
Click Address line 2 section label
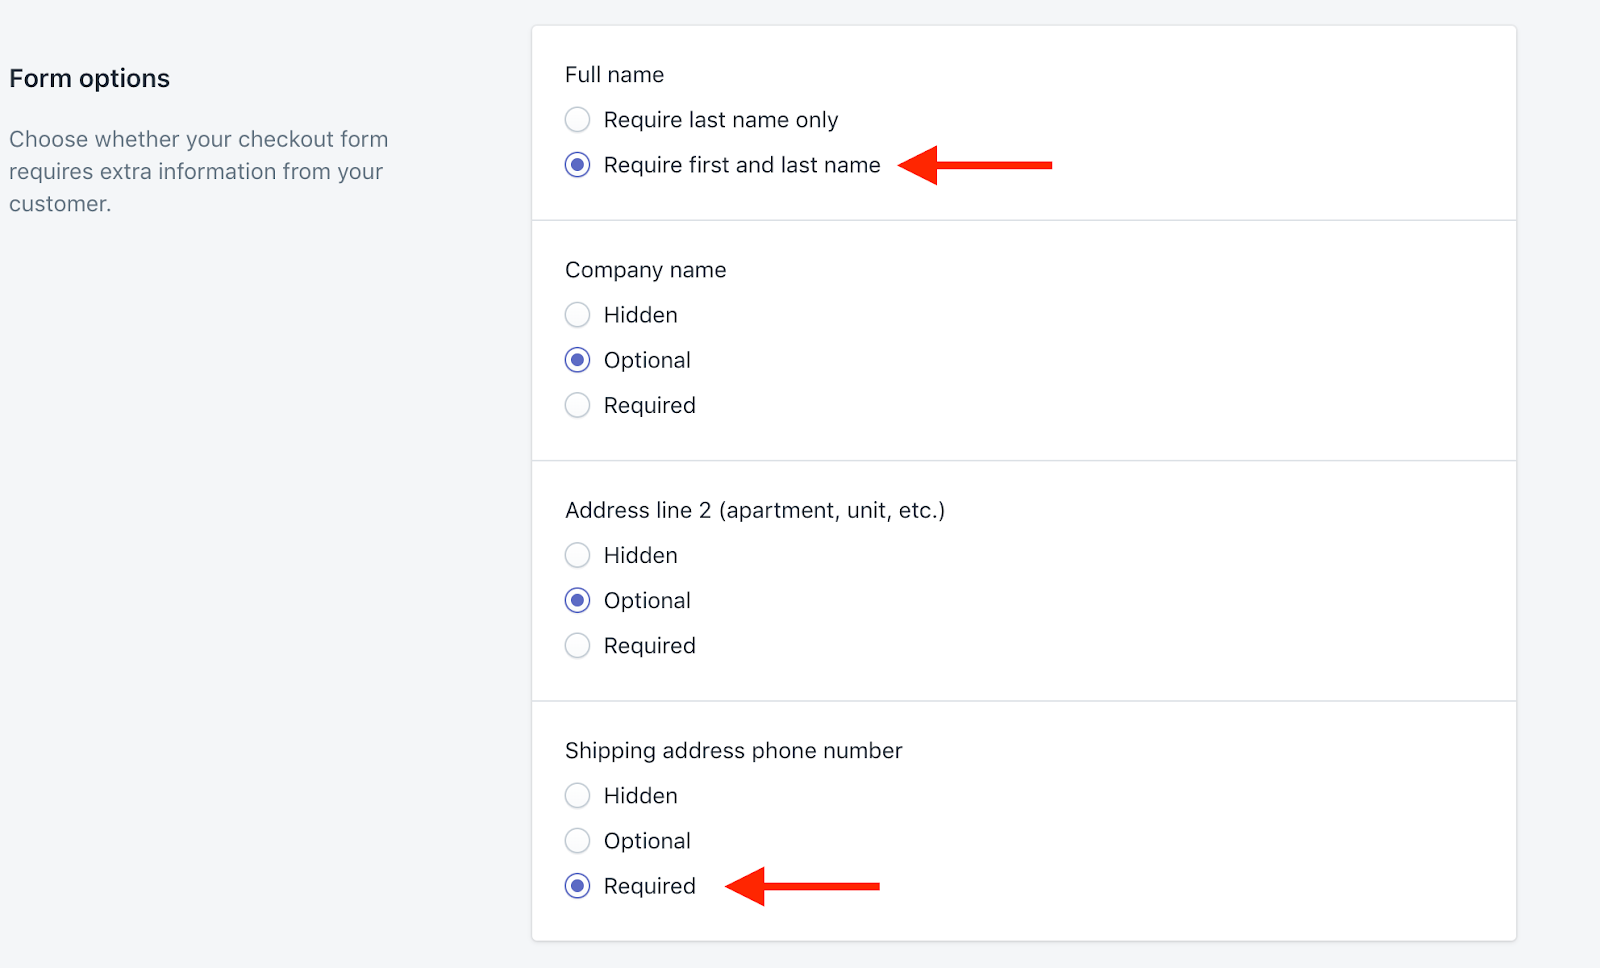click(x=755, y=510)
